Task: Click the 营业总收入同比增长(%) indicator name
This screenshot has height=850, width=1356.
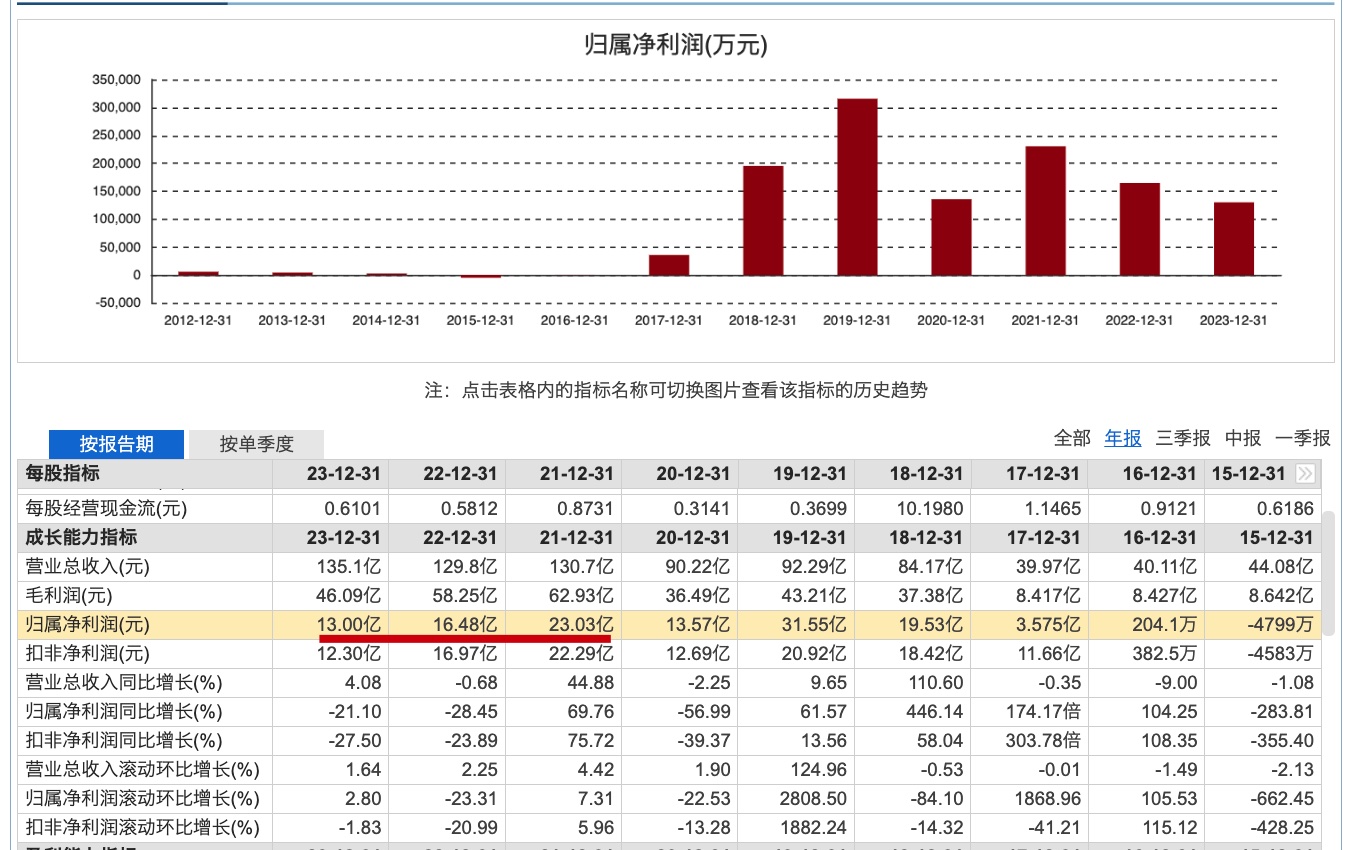Action: tap(124, 683)
